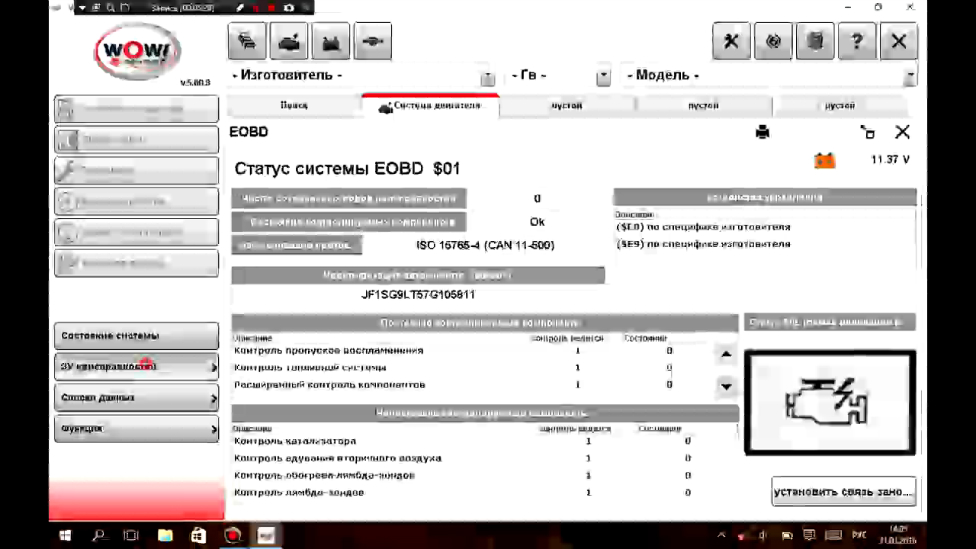Click the ($E0) по специфике изготовителя entry

703,227
